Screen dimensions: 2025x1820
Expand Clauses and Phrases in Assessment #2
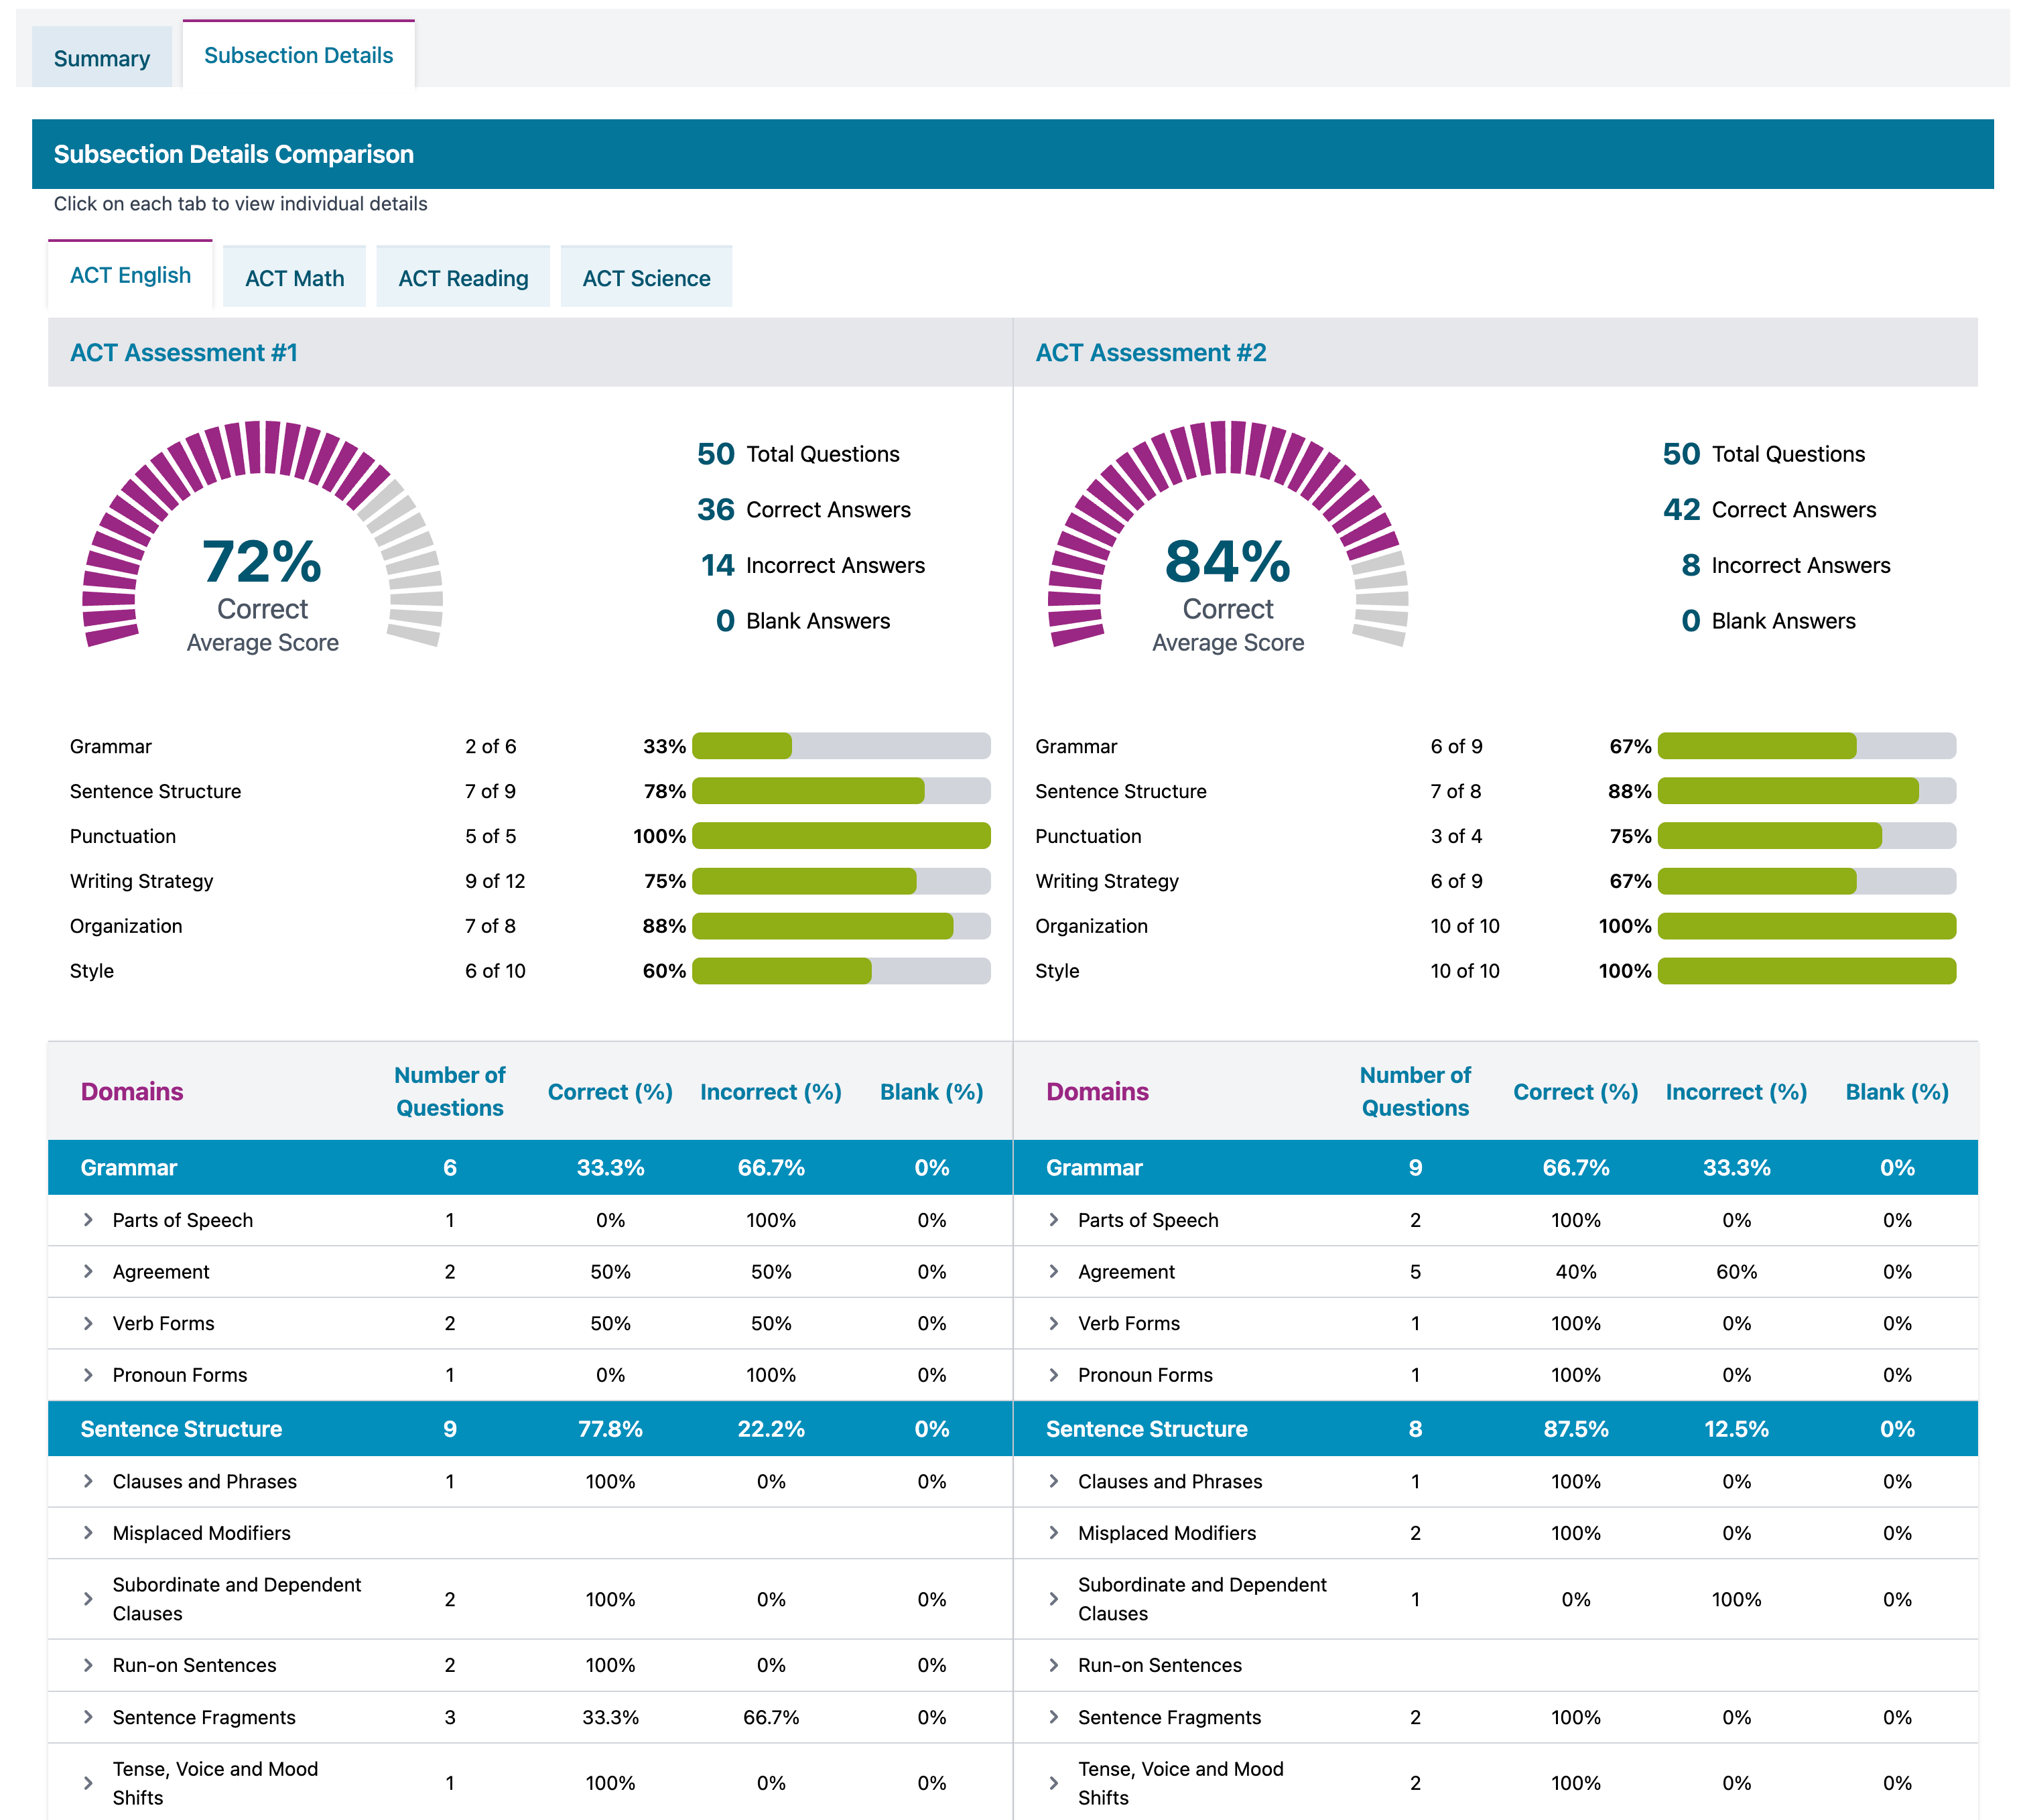coord(1054,1481)
